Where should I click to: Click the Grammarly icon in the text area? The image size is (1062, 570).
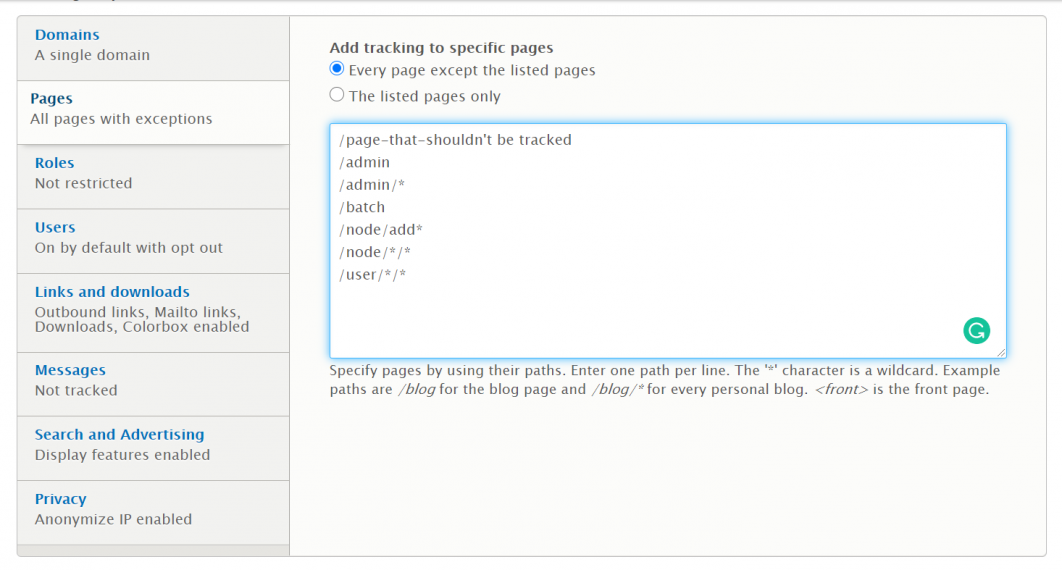pyautogui.click(x=976, y=331)
